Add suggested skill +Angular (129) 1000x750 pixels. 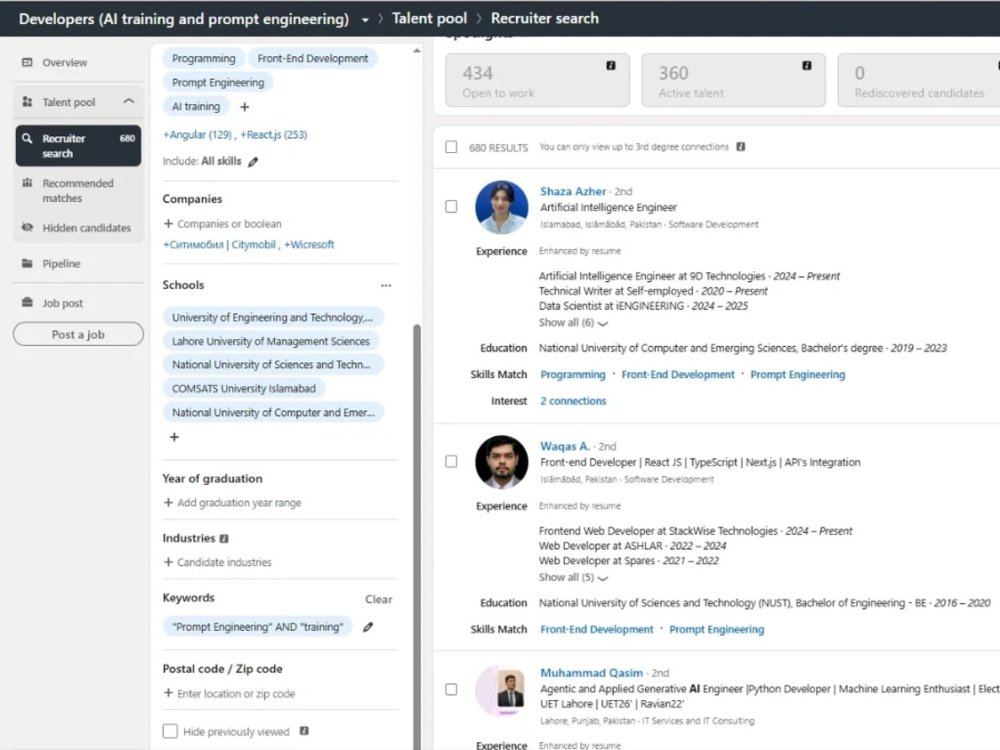(x=198, y=135)
